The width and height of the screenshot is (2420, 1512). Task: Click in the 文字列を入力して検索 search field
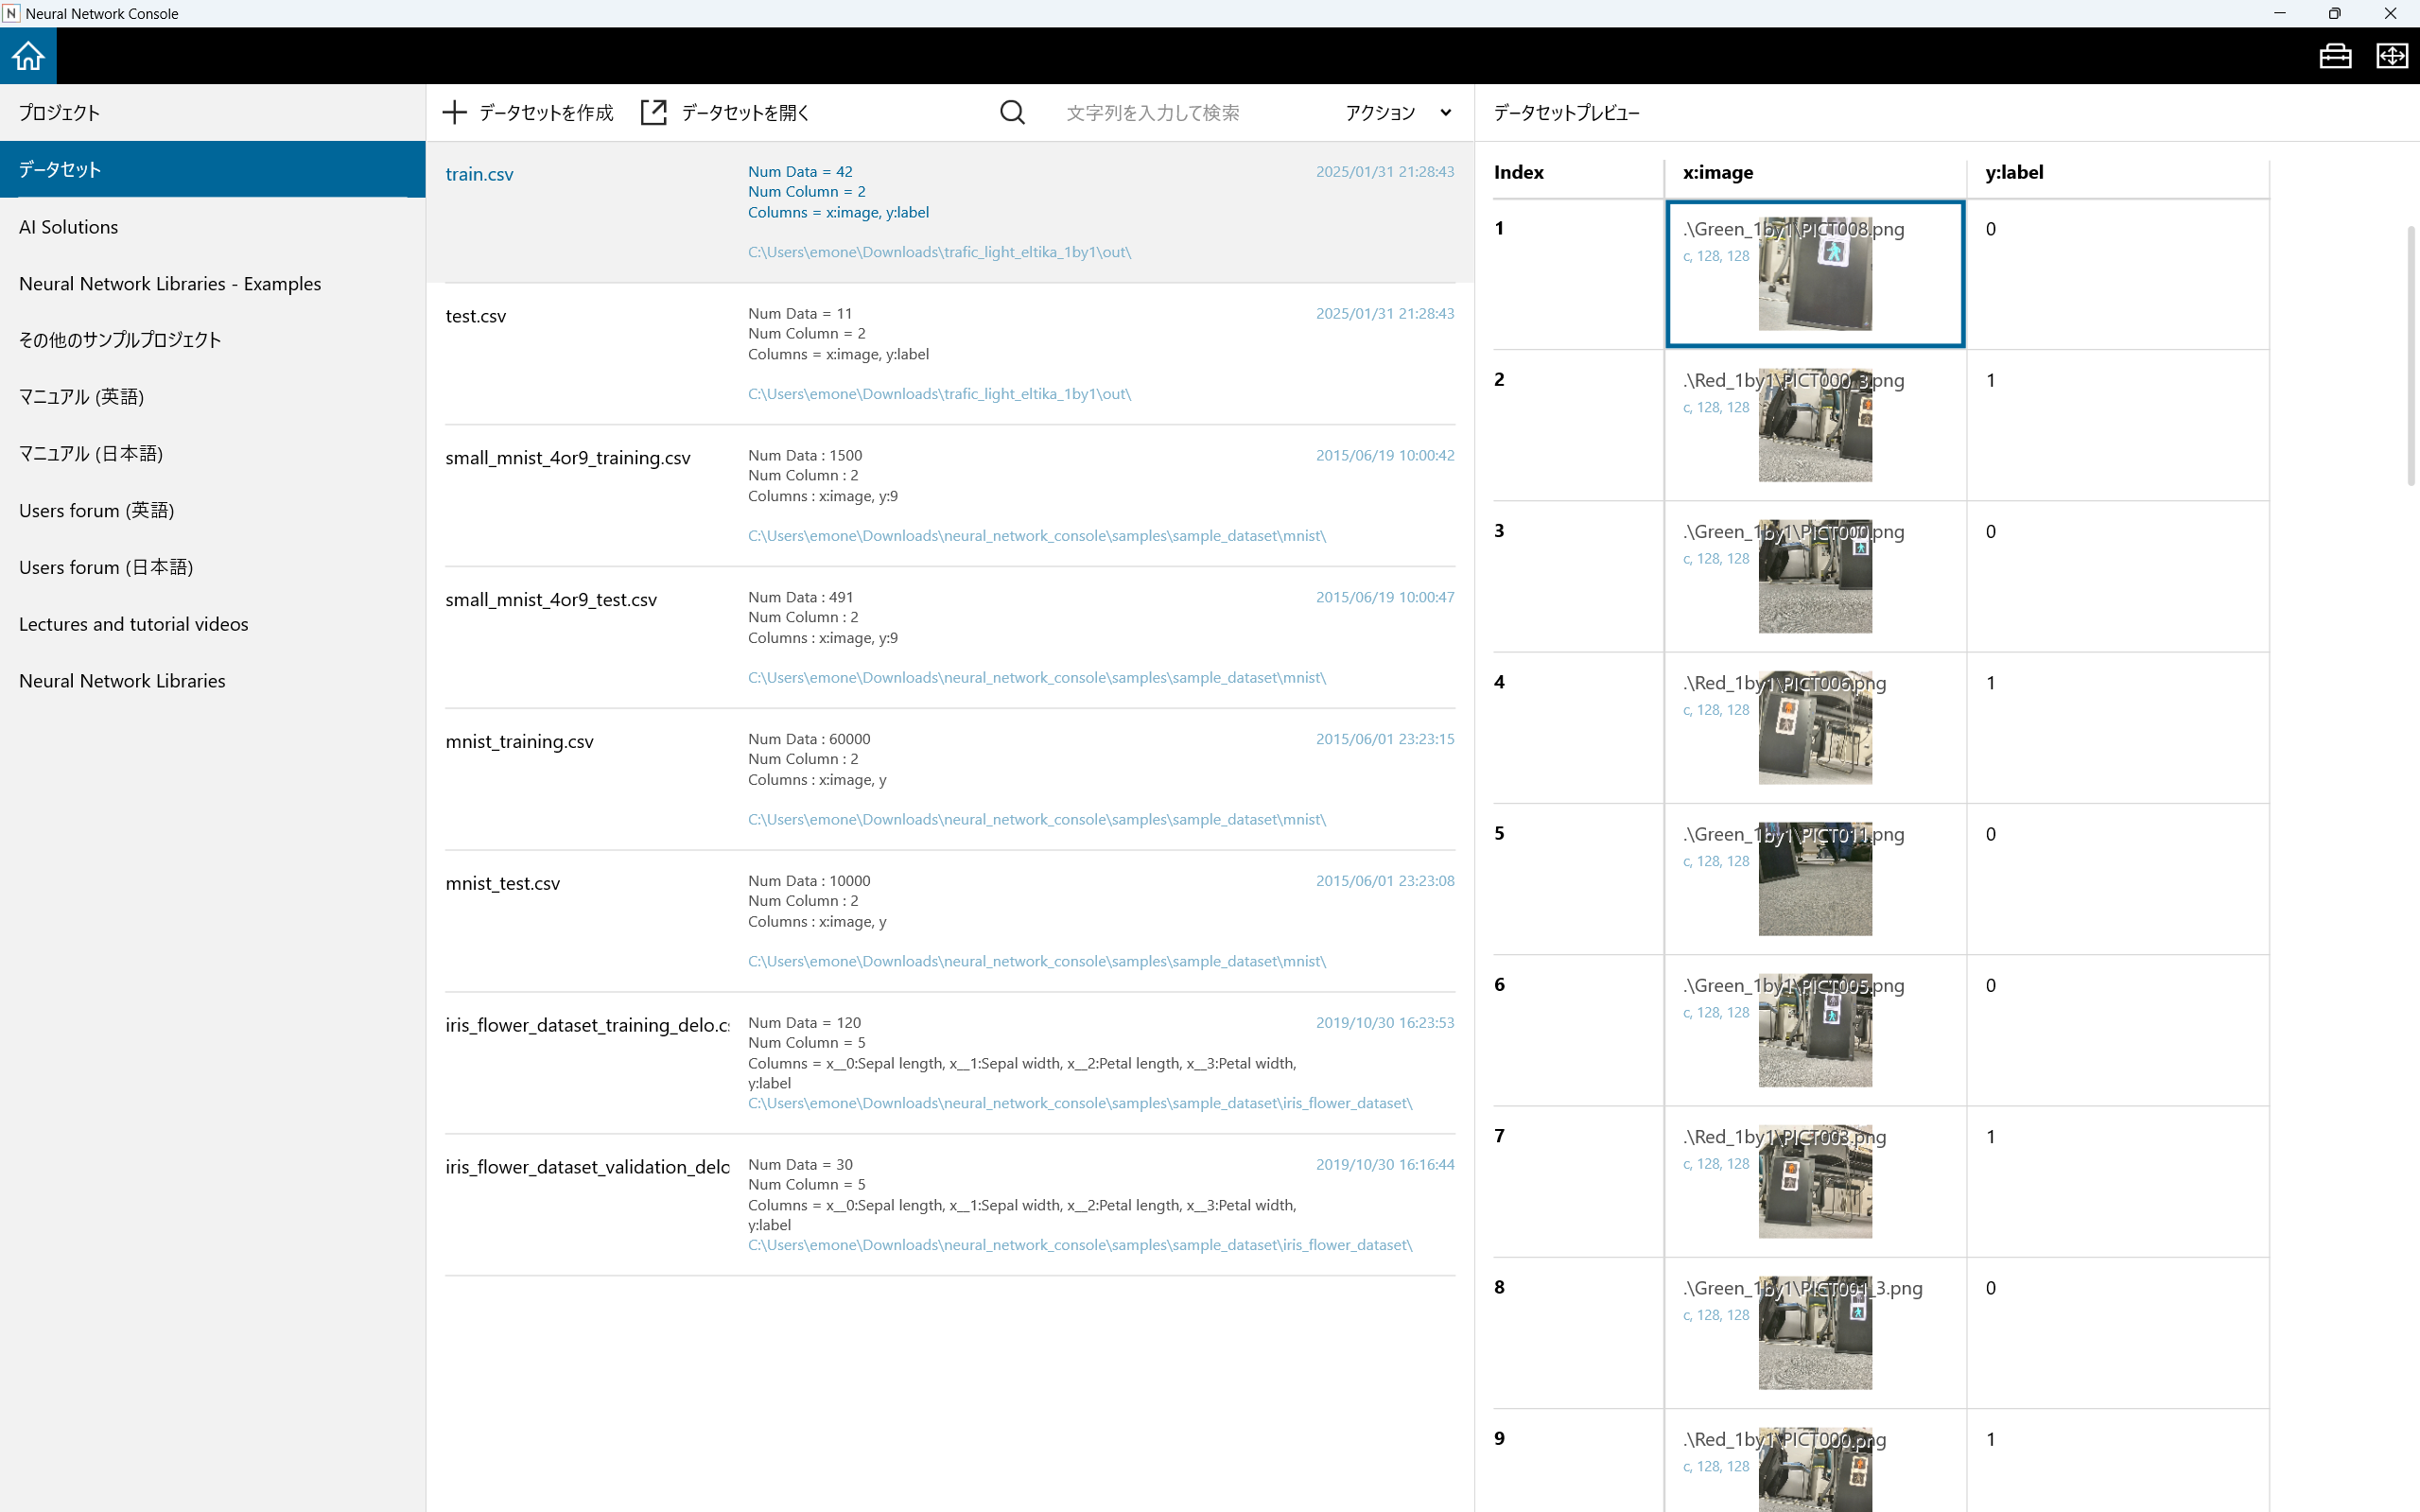tap(1190, 112)
